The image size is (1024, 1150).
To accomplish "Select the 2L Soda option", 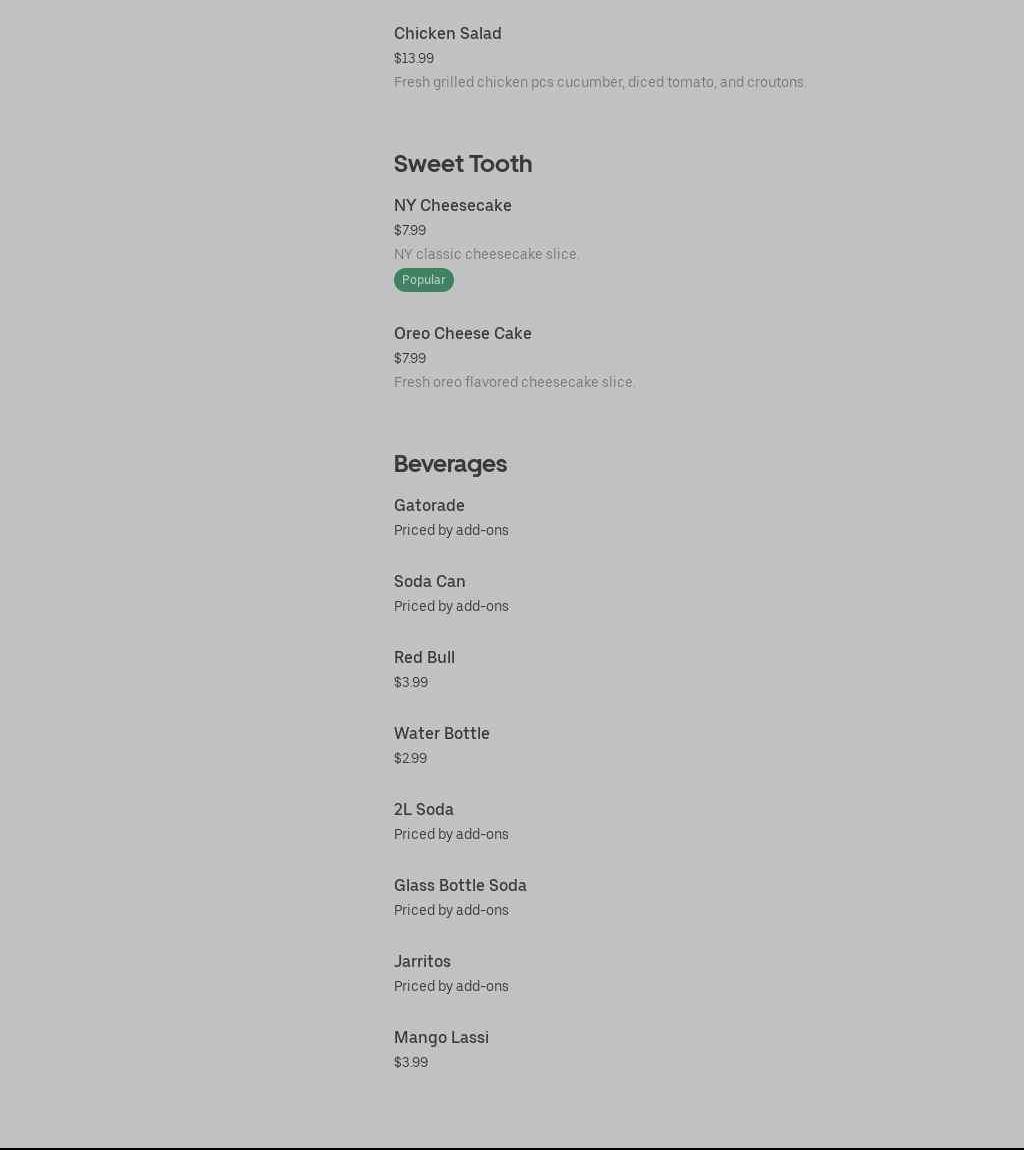I will (423, 810).
